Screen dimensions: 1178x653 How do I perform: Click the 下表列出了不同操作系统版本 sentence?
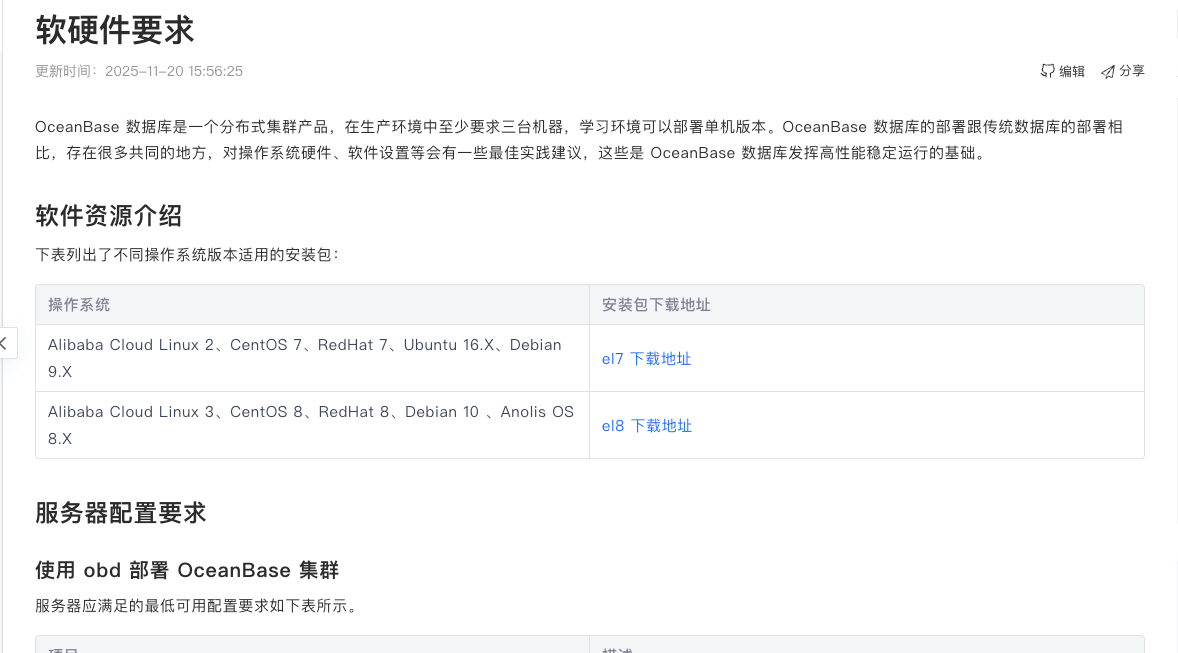187,254
